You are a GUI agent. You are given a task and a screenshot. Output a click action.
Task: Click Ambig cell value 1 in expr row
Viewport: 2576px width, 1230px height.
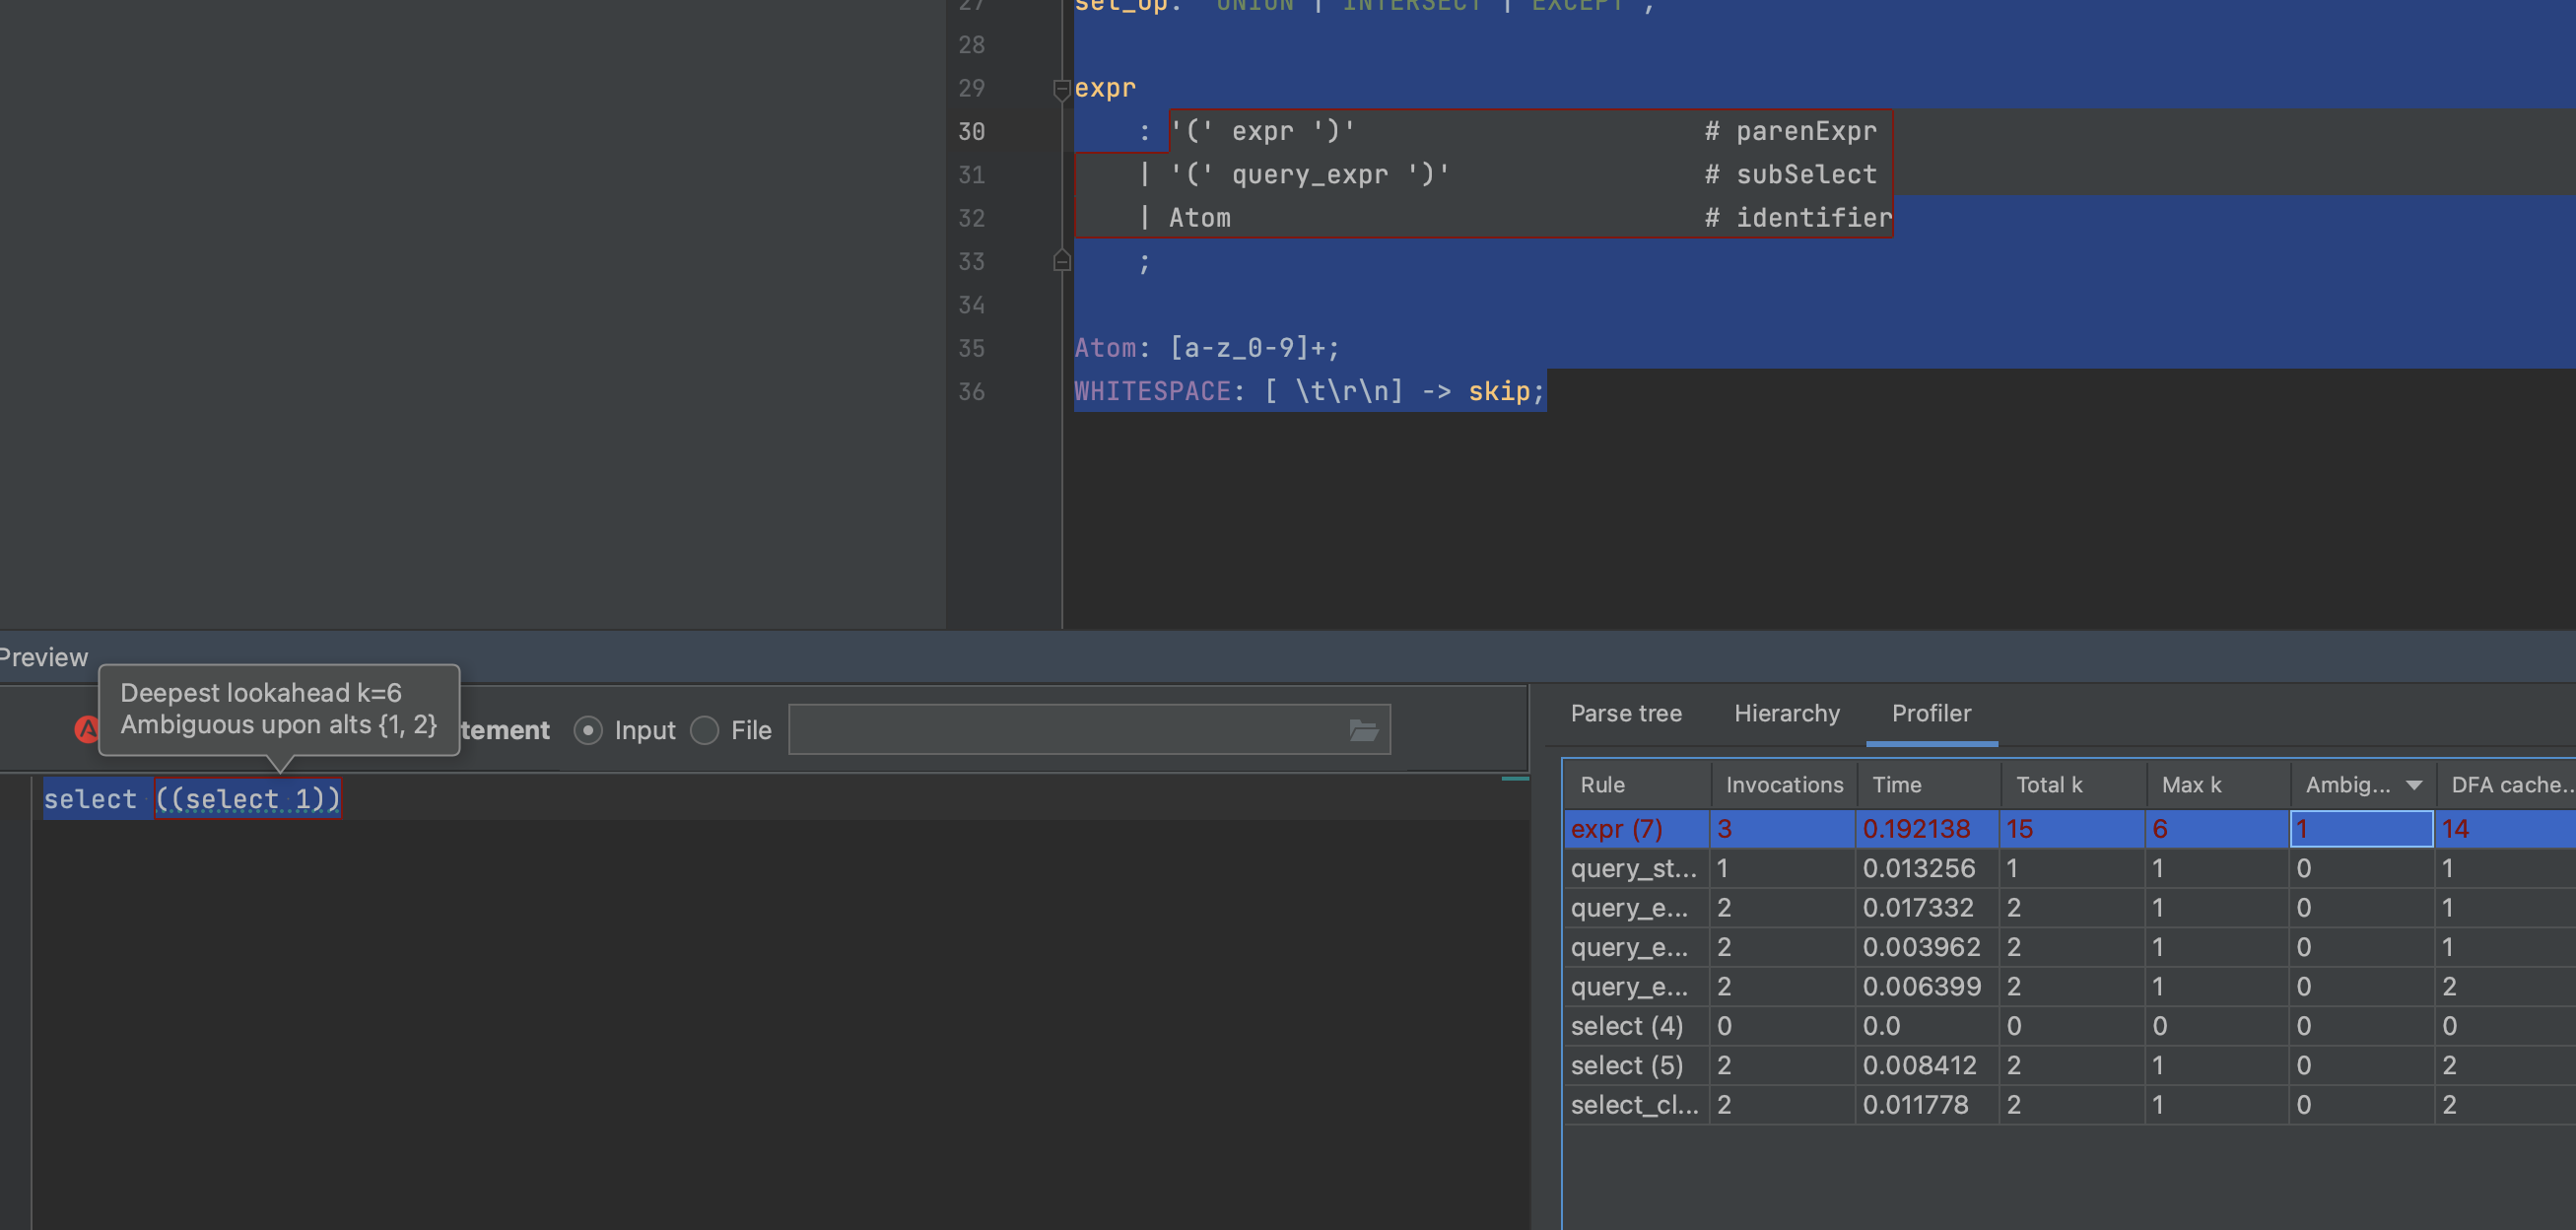point(2361,829)
